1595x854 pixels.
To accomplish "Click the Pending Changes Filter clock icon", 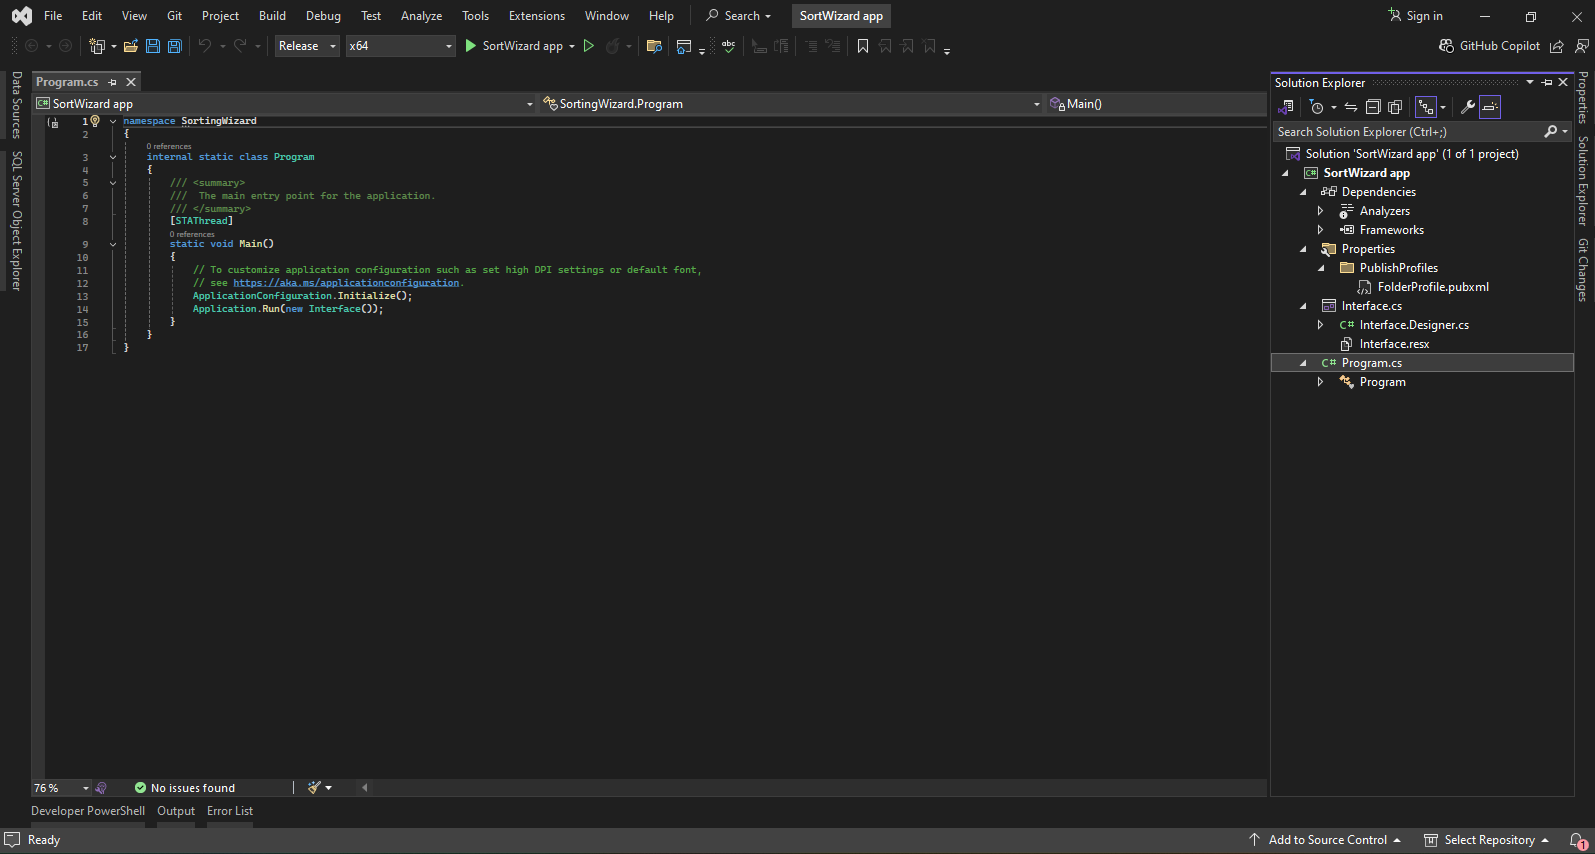I will pyautogui.click(x=1317, y=107).
